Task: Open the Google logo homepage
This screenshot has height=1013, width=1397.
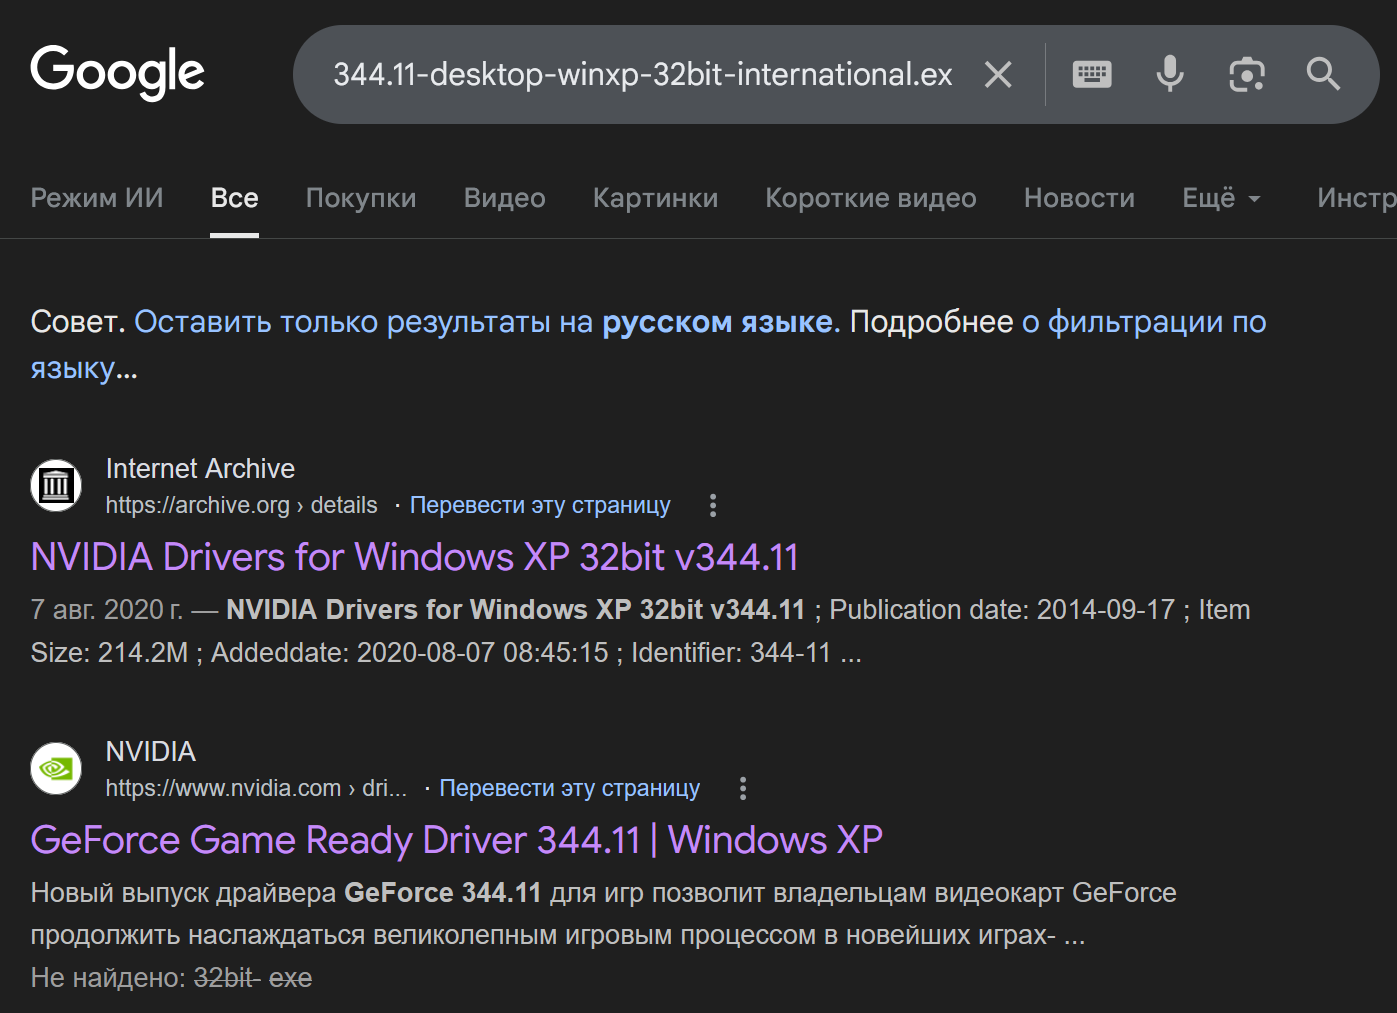Action: coord(117,72)
